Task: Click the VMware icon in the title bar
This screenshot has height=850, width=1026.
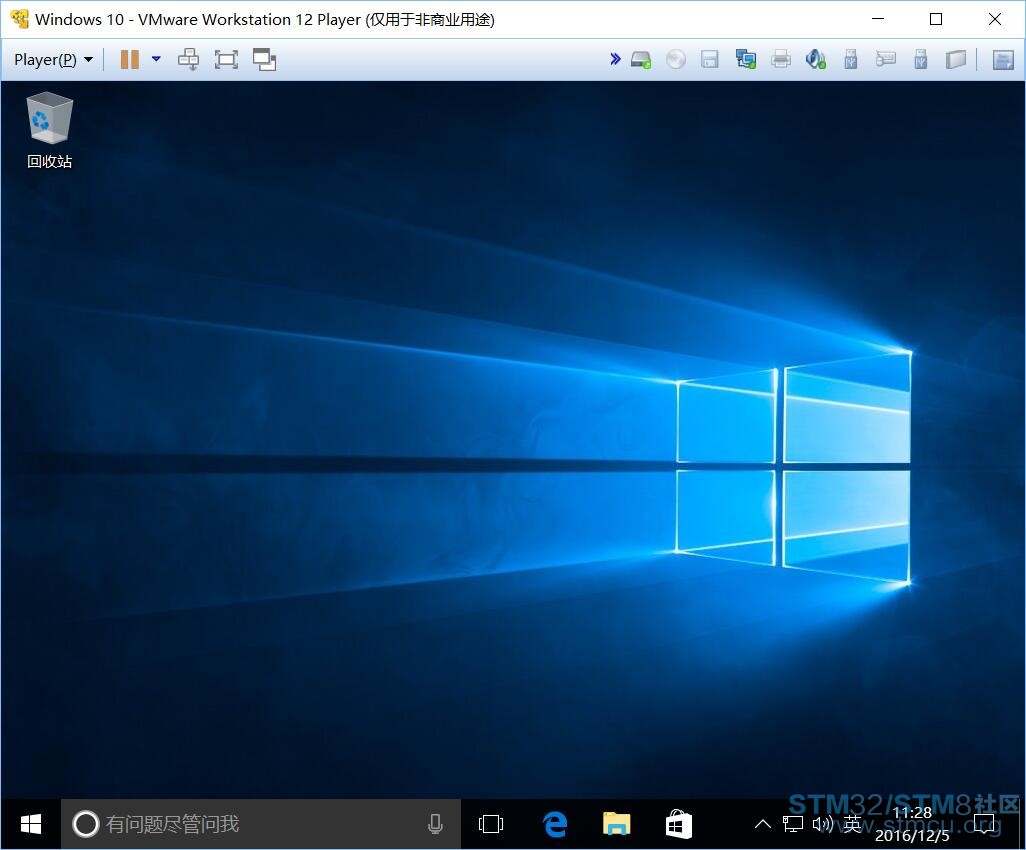Action: pos(20,19)
